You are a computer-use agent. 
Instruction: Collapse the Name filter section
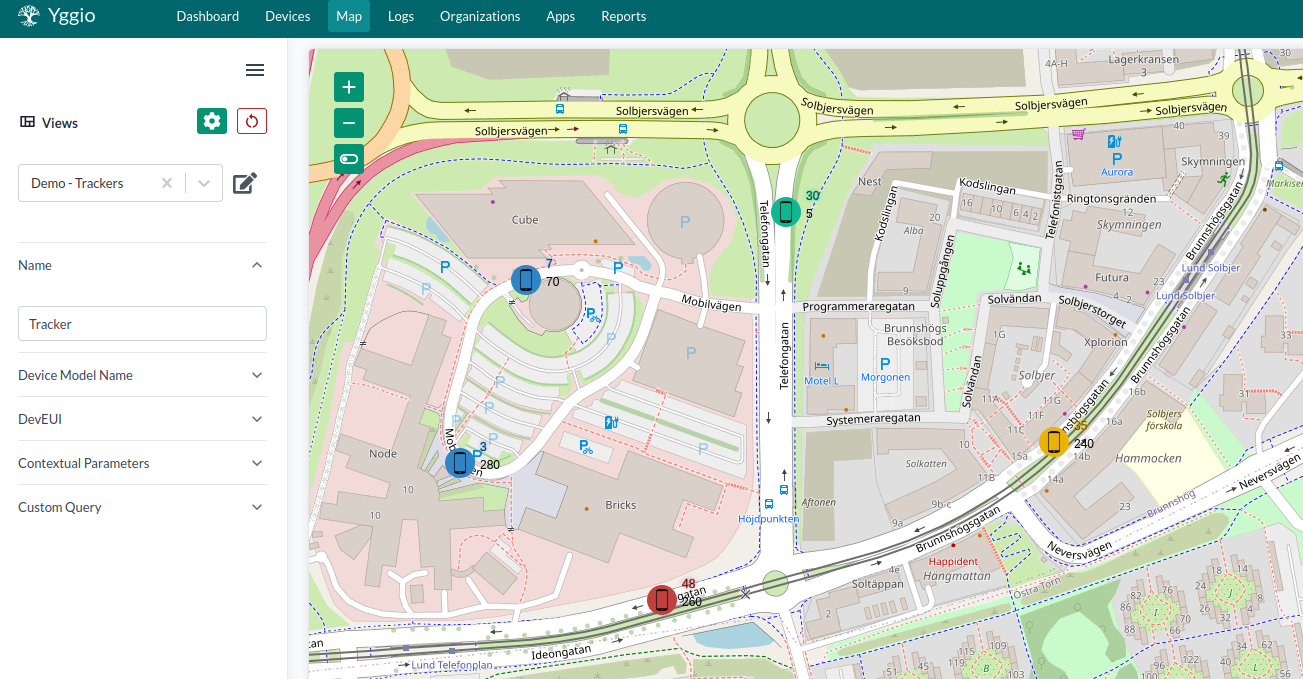click(257, 265)
